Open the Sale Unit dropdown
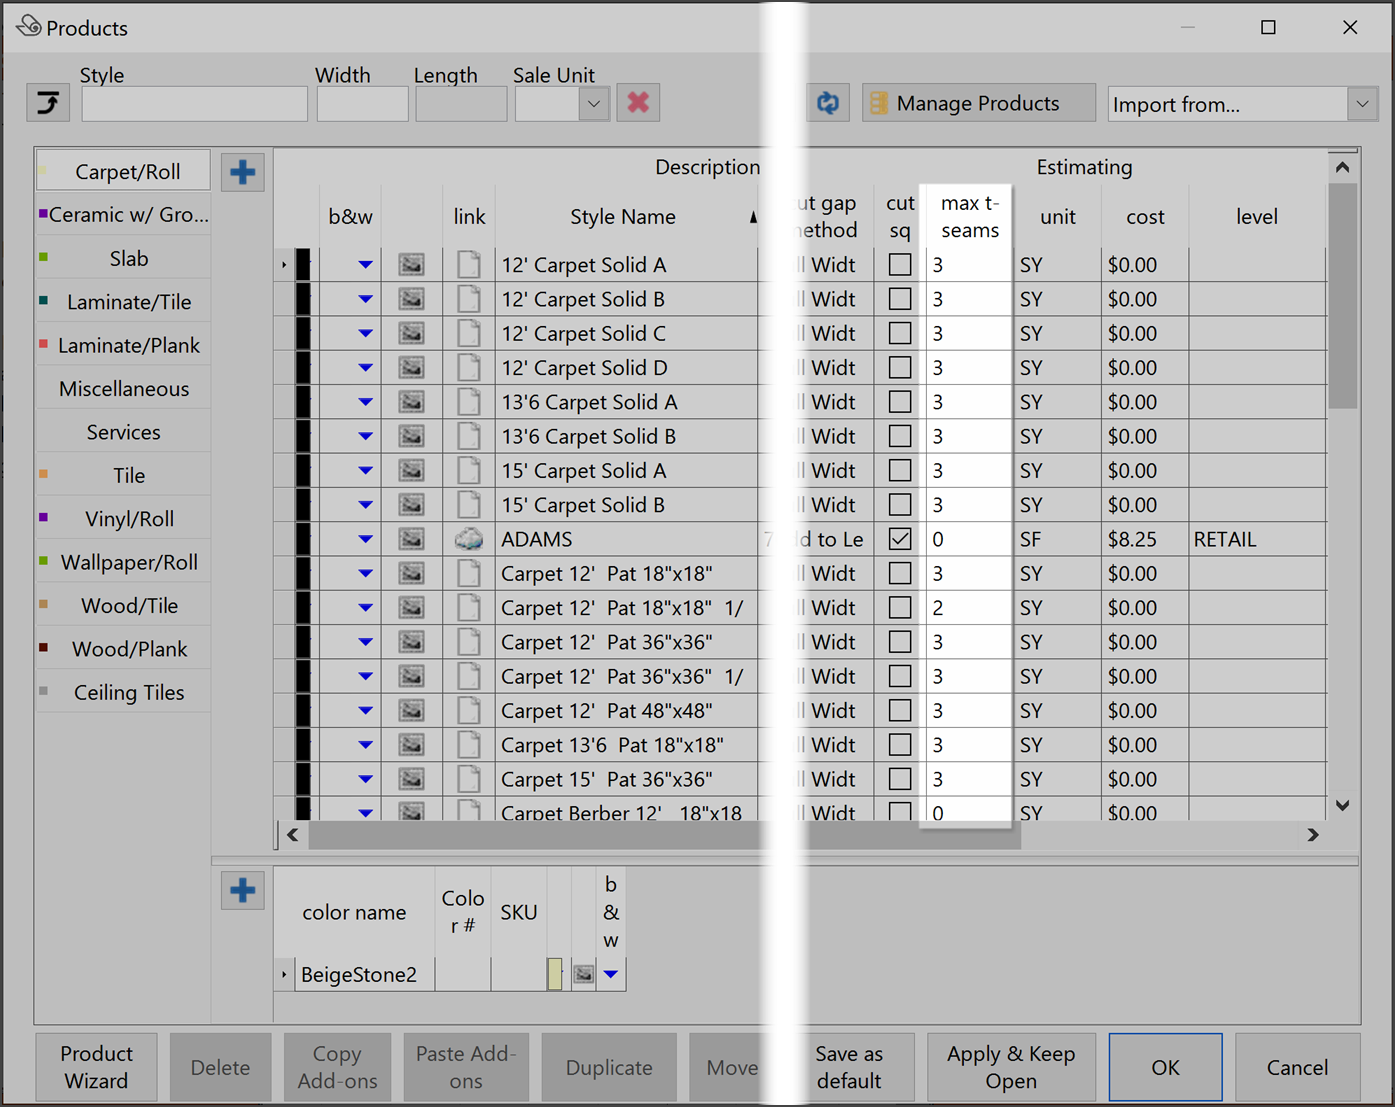Screen dimensions: 1395x1107 tap(594, 104)
